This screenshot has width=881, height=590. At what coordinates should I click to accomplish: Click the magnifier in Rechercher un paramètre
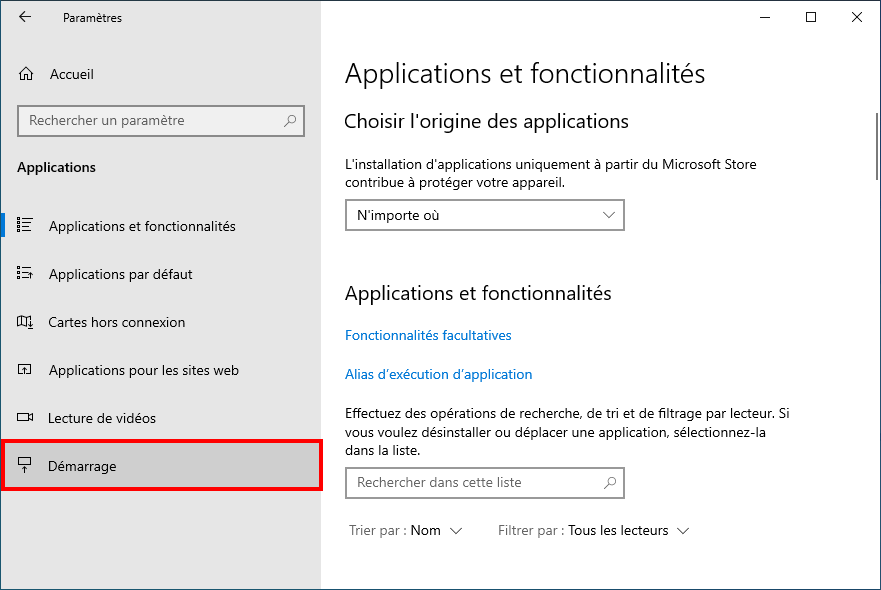point(290,121)
